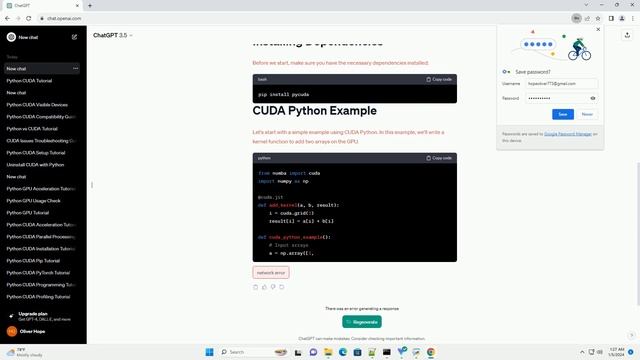Click the Windows taskbar Search box
The height and width of the screenshot is (360, 640).
253,352
